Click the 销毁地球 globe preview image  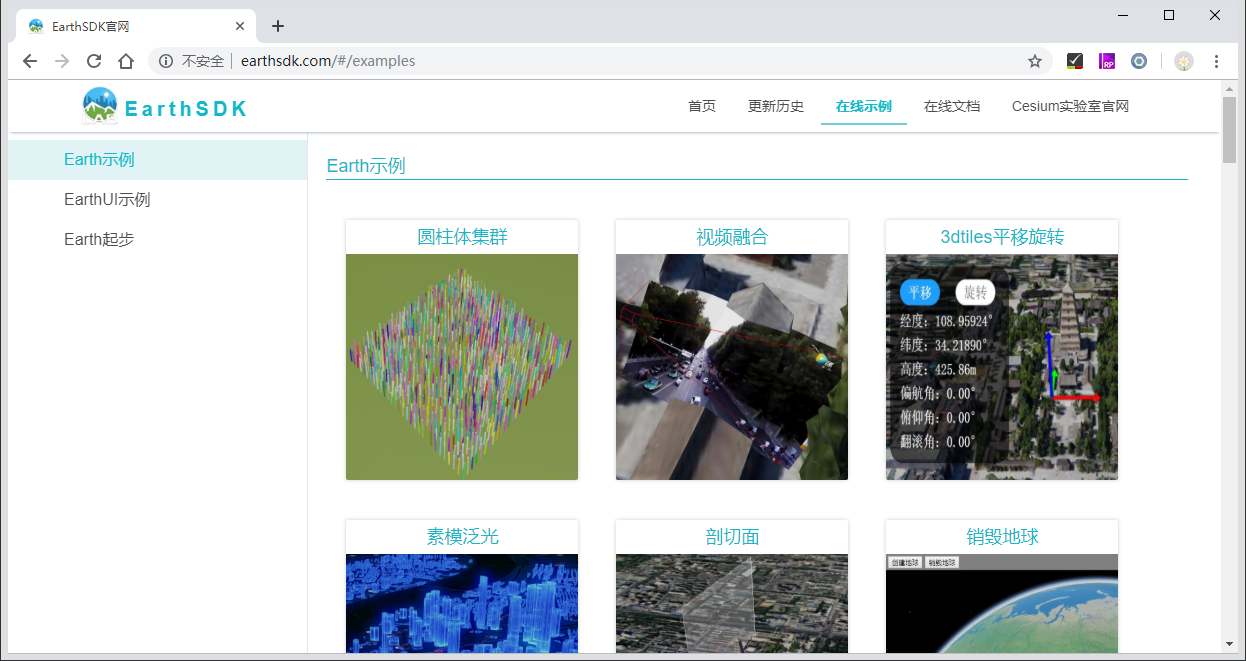[1002, 604]
